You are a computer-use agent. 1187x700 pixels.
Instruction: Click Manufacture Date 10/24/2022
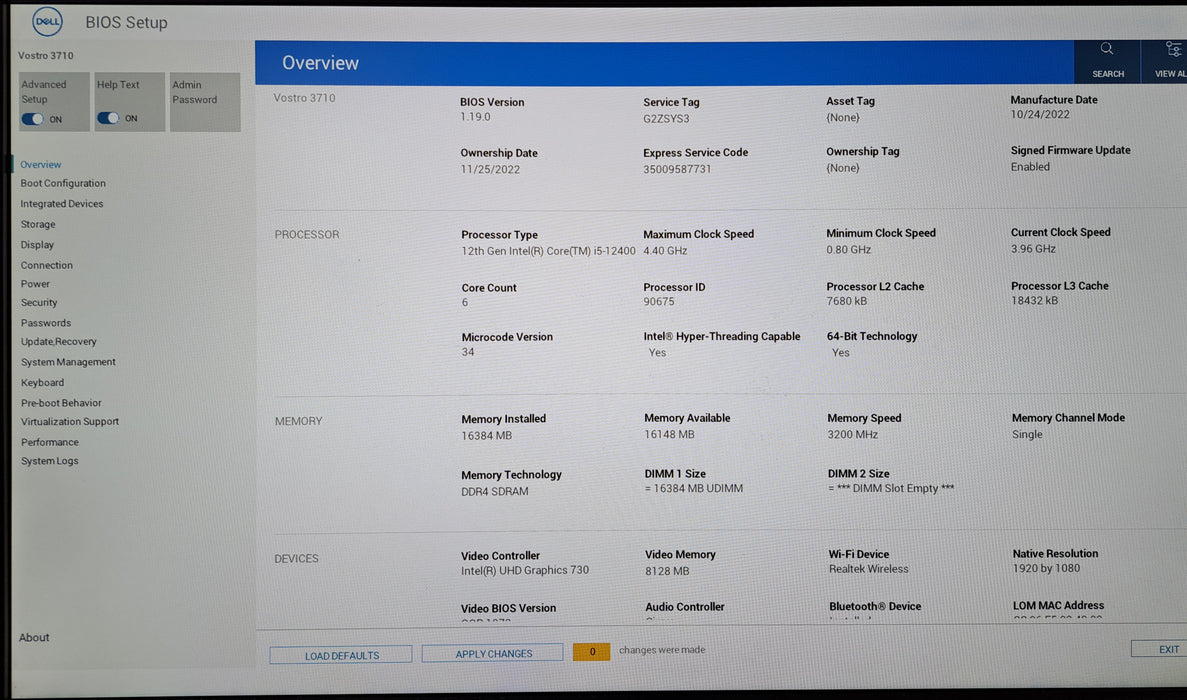[x=1040, y=114]
